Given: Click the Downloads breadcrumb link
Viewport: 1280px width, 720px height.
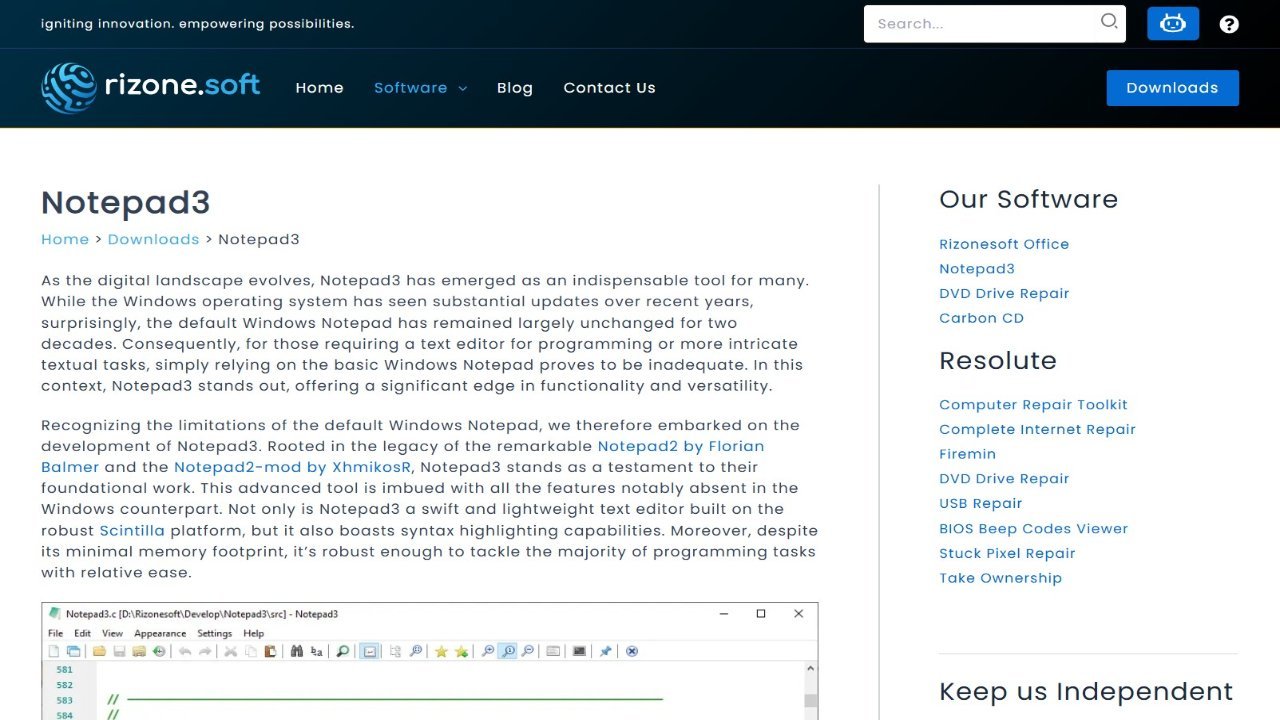Looking at the screenshot, I should 154,239.
